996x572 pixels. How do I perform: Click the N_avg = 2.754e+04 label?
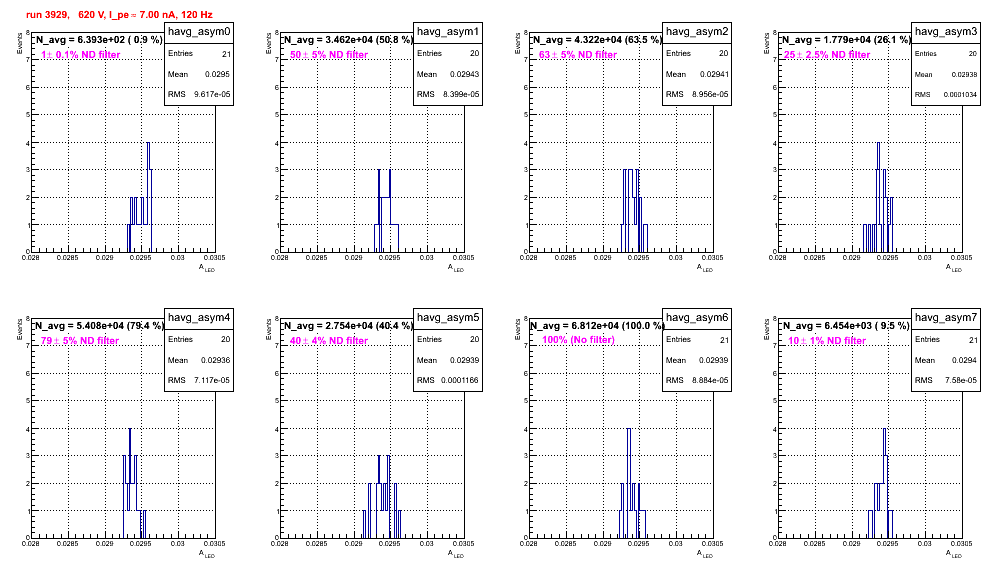click(x=348, y=325)
